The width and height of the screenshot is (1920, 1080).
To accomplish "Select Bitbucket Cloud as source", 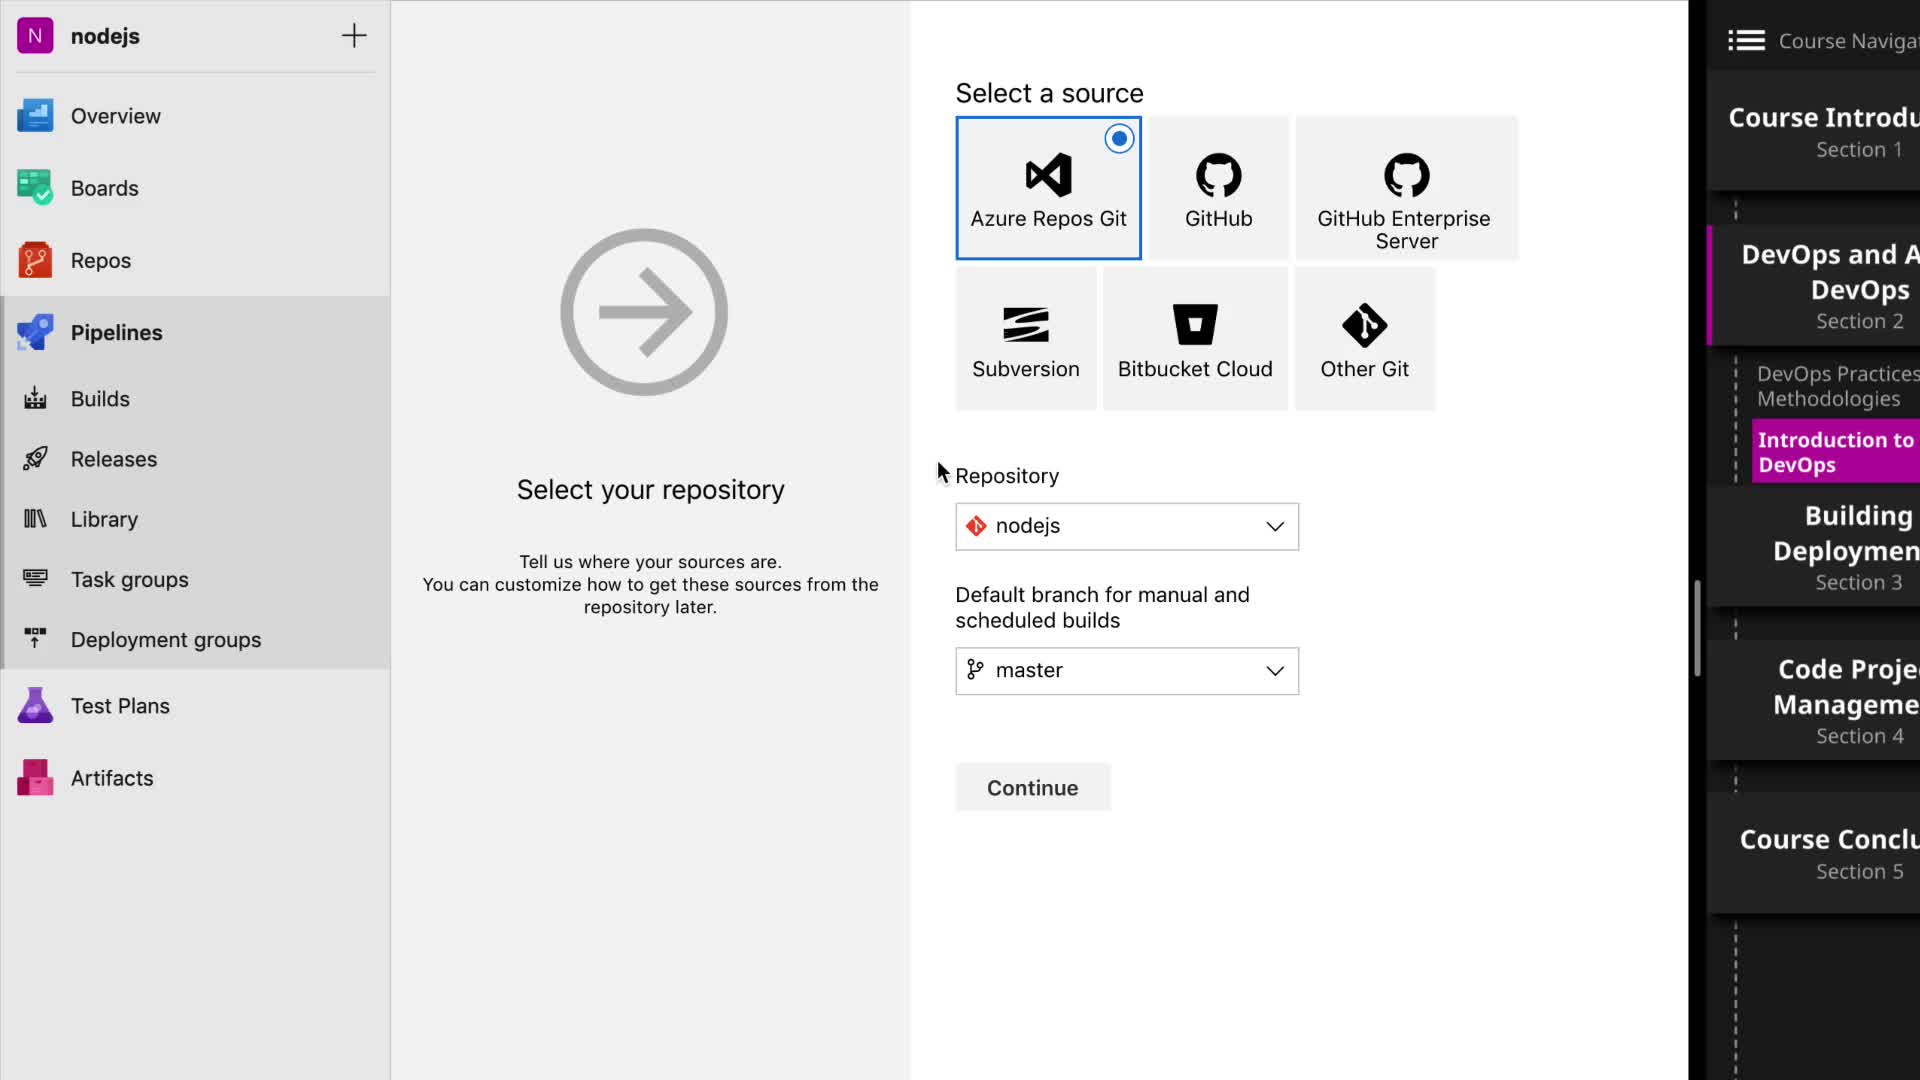I will tap(1195, 339).
